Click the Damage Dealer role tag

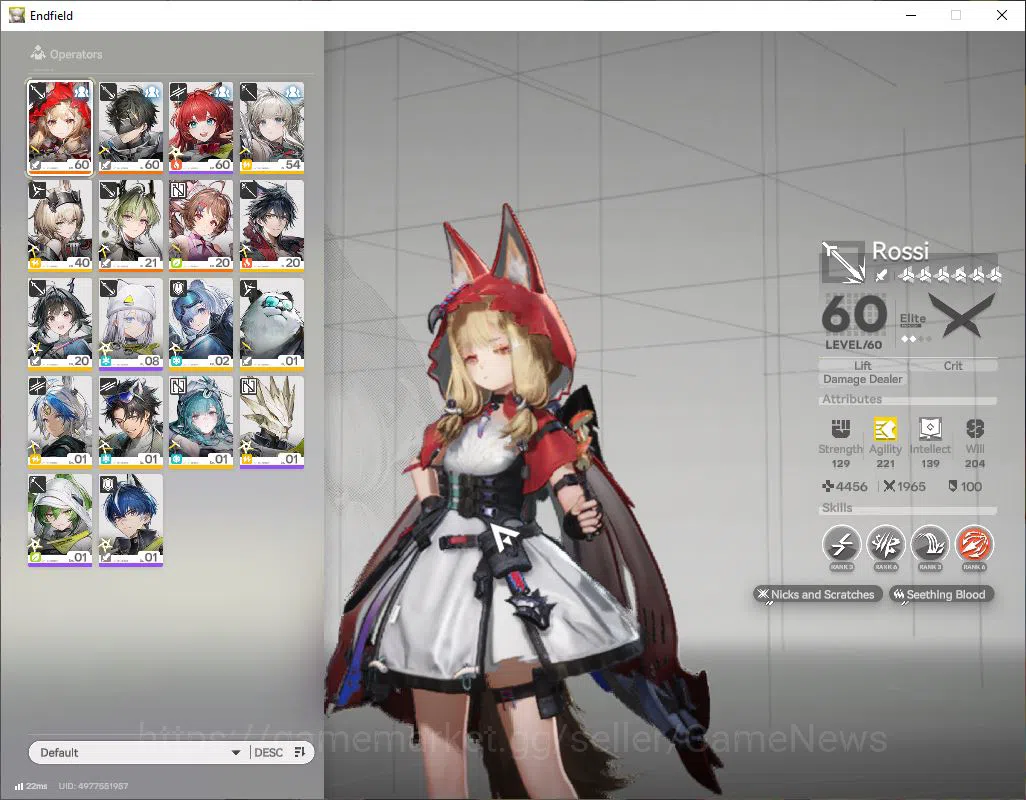862,379
